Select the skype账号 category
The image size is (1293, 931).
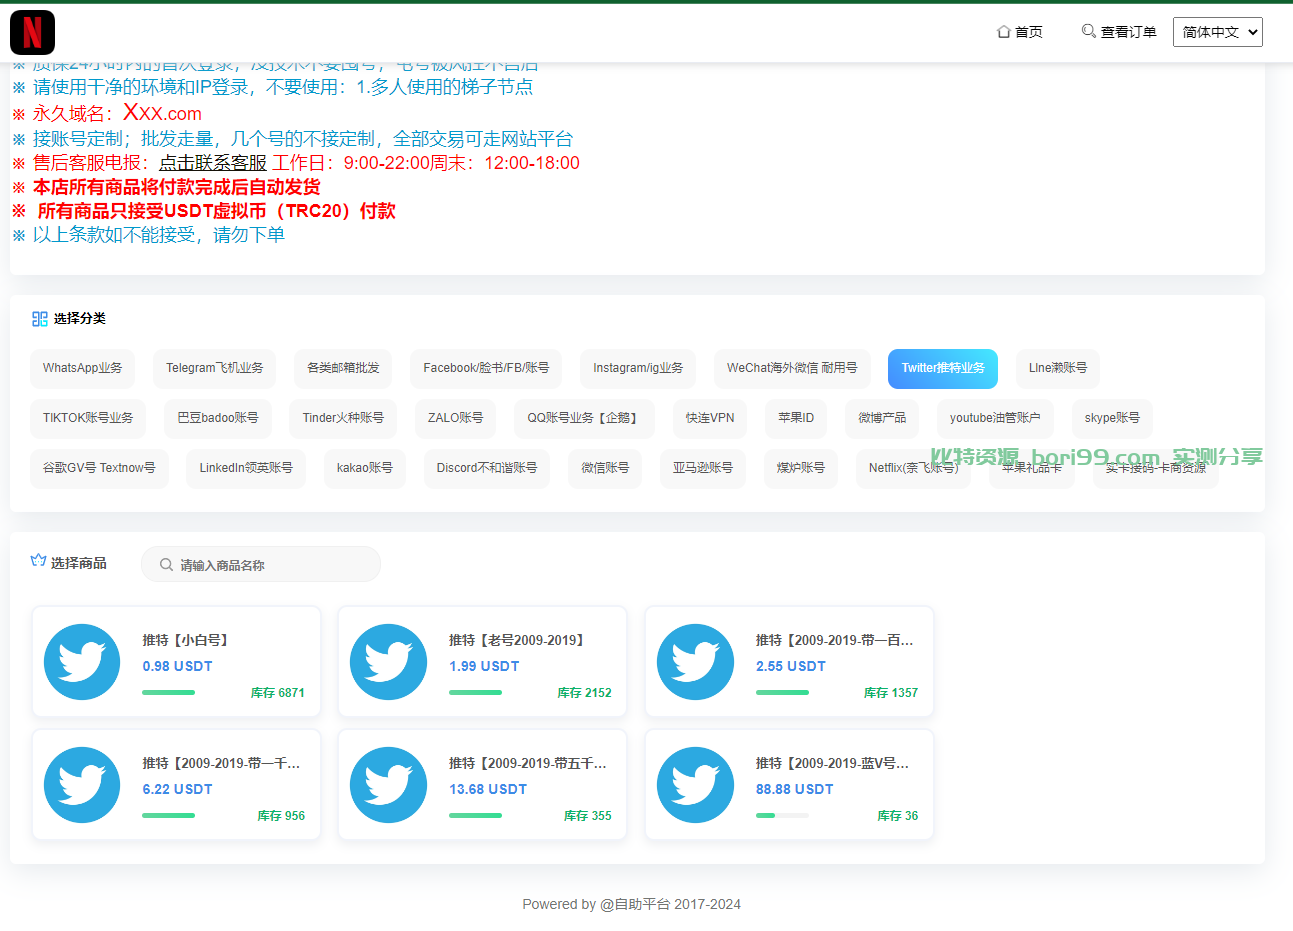pos(1112,418)
